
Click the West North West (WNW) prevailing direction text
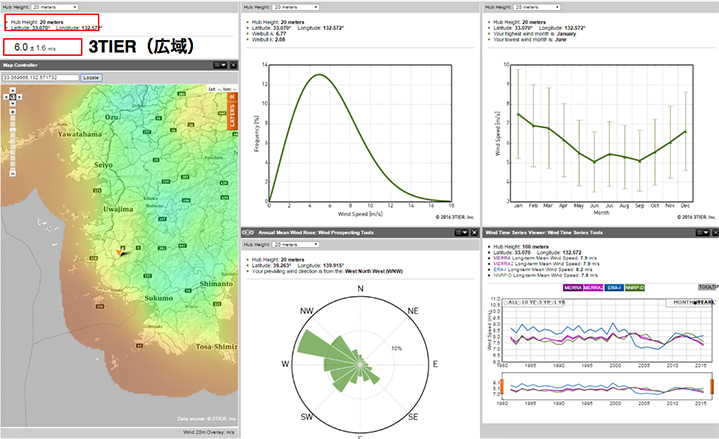(x=374, y=271)
